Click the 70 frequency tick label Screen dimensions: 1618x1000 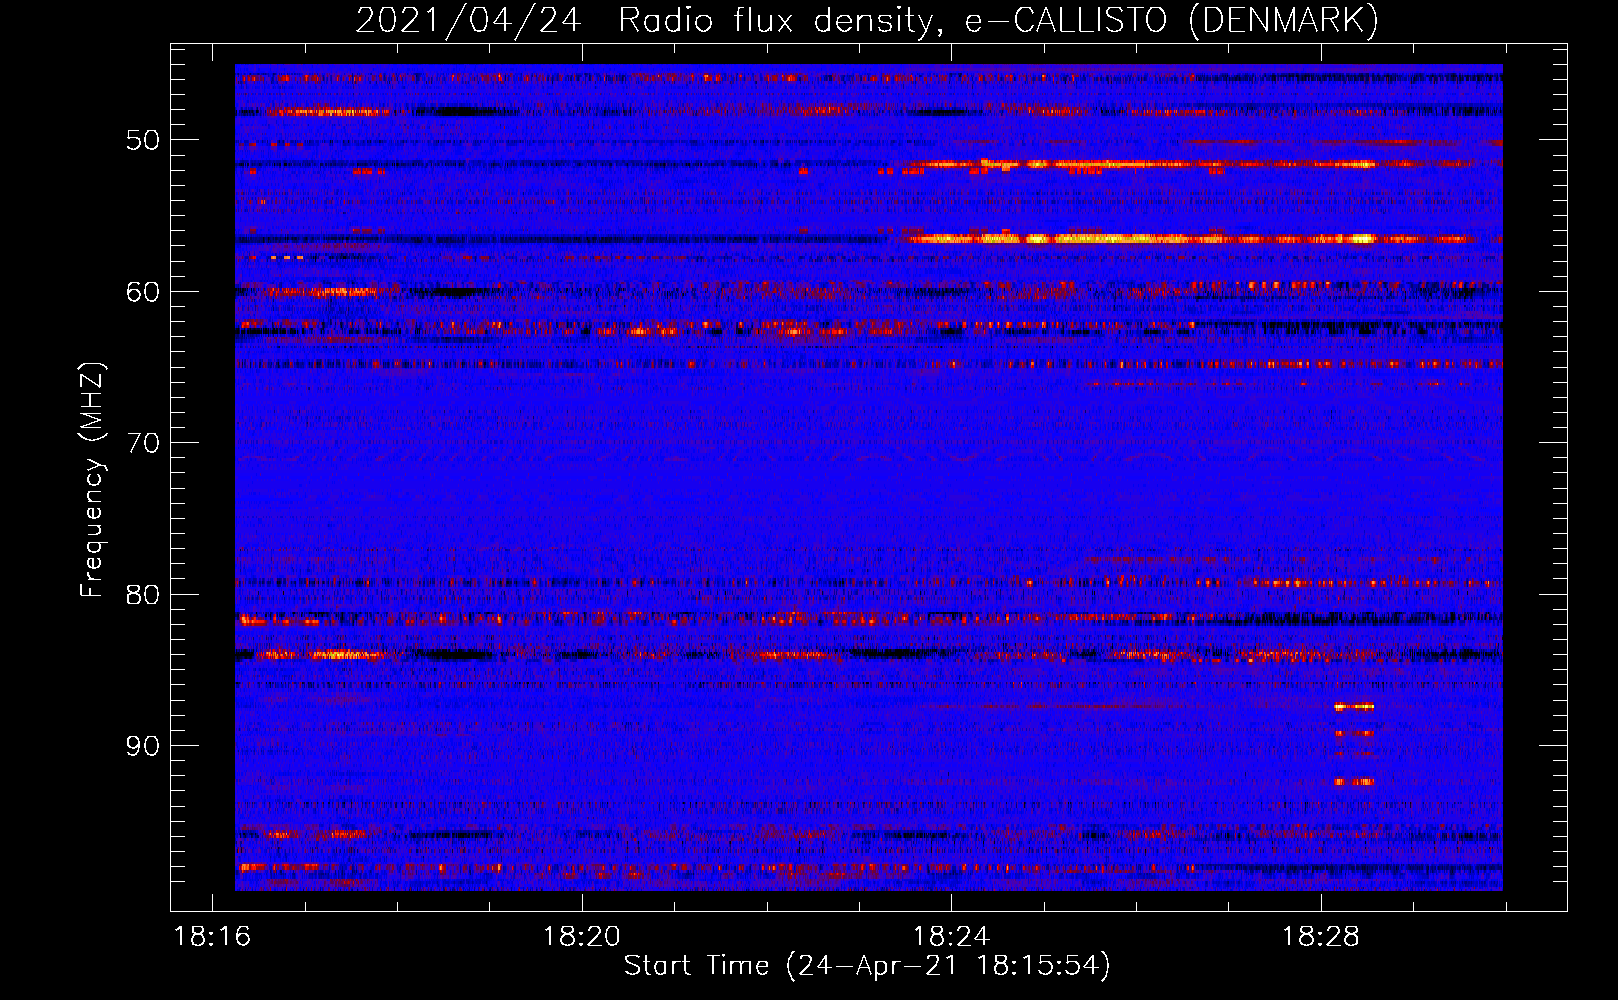(x=143, y=443)
